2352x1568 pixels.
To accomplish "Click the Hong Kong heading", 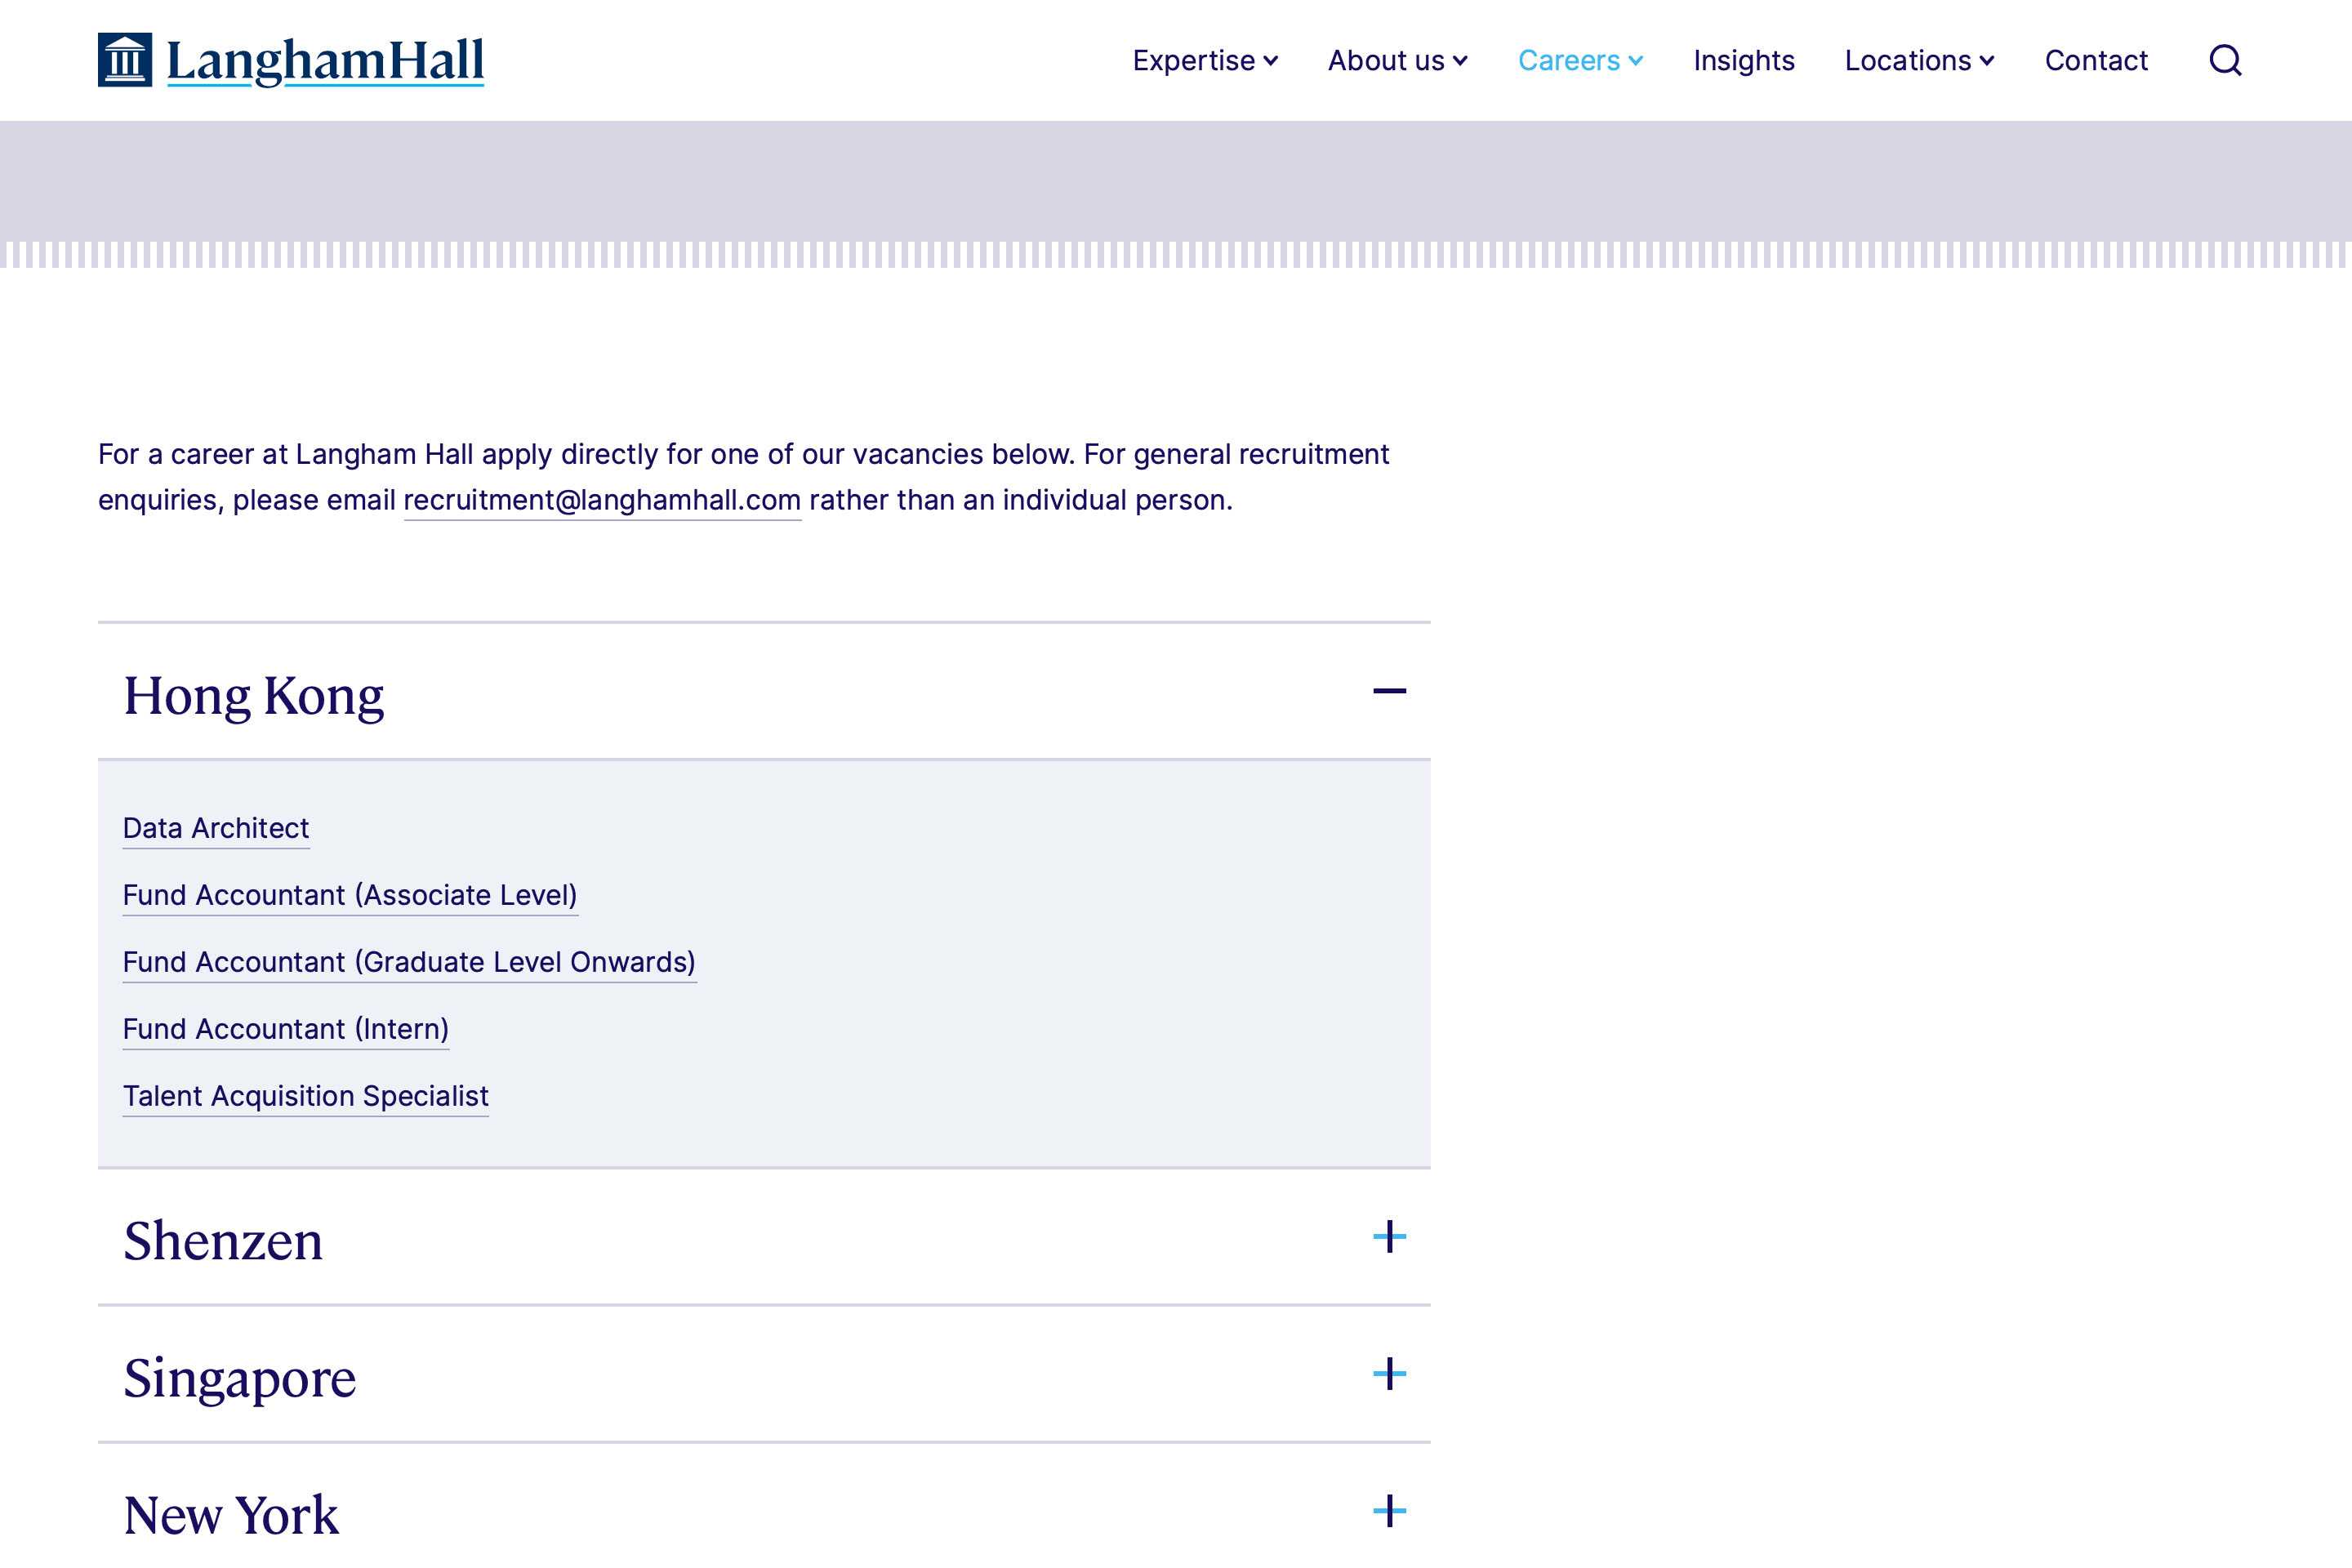I will [x=253, y=695].
